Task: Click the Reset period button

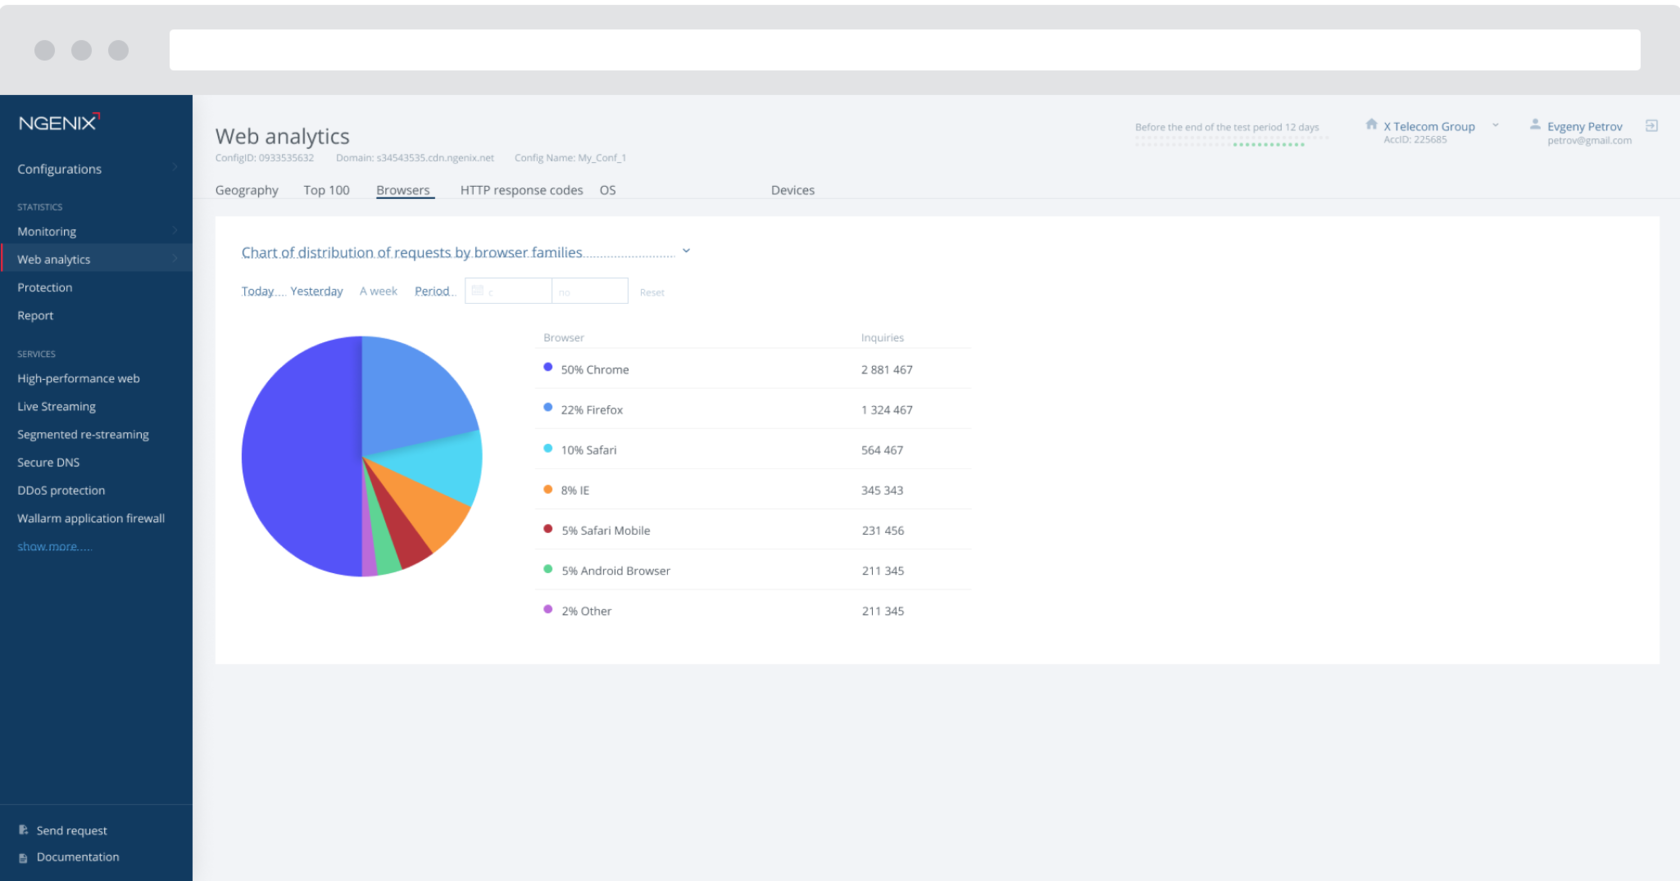Action: pos(652,292)
